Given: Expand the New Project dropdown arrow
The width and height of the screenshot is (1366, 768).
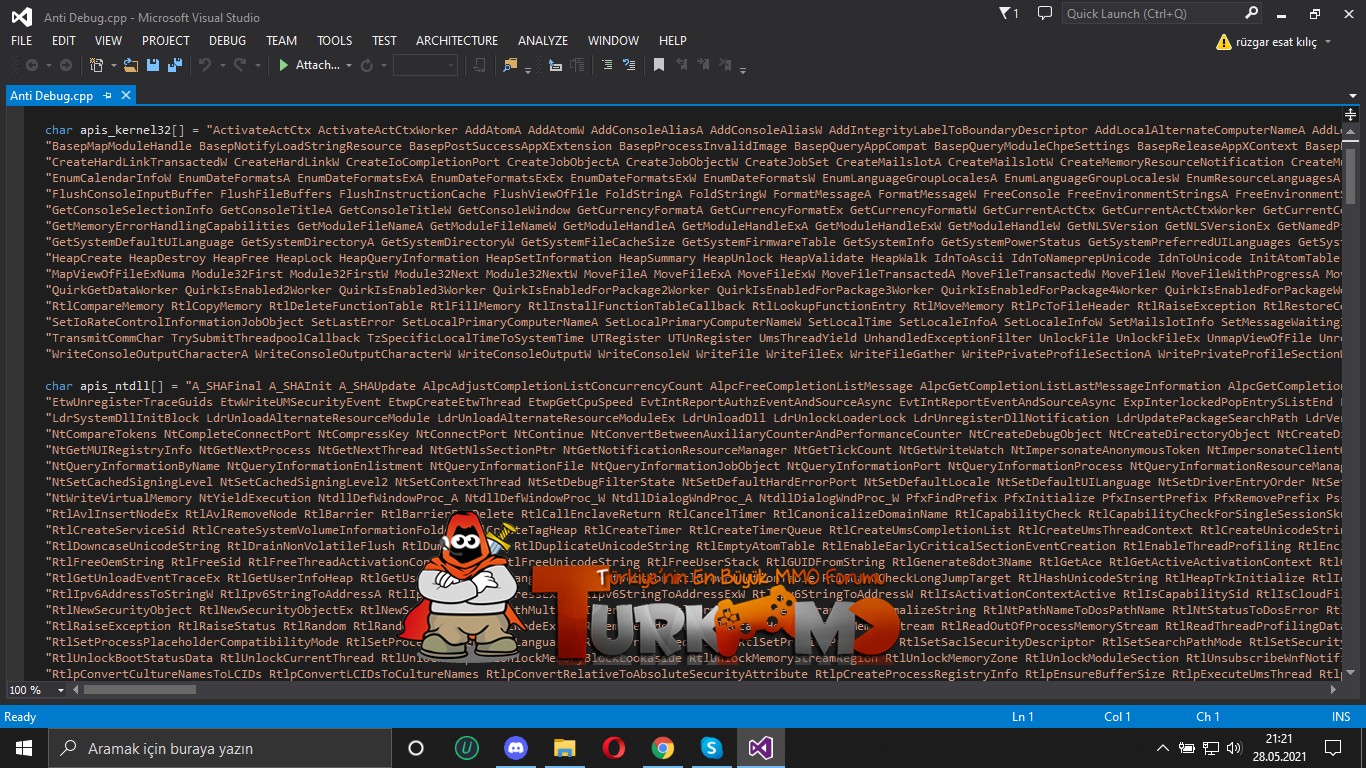Looking at the screenshot, I should pos(112,65).
